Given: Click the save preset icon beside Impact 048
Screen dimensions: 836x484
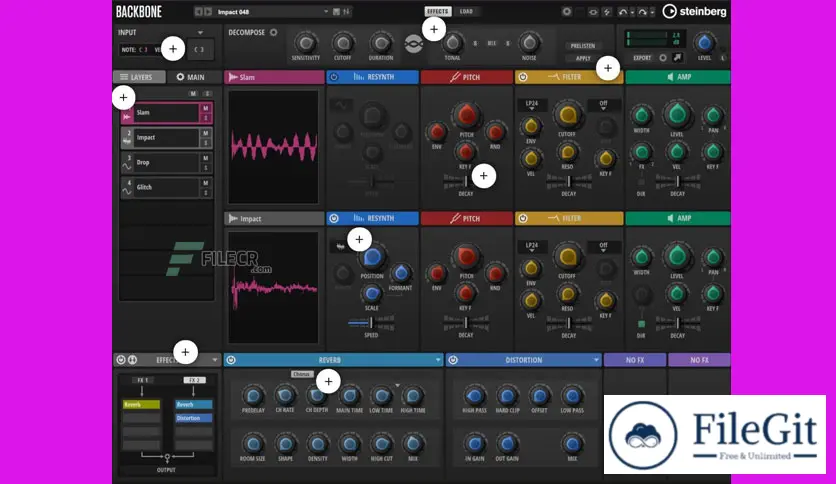Looking at the screenshot, I should 336,11.
